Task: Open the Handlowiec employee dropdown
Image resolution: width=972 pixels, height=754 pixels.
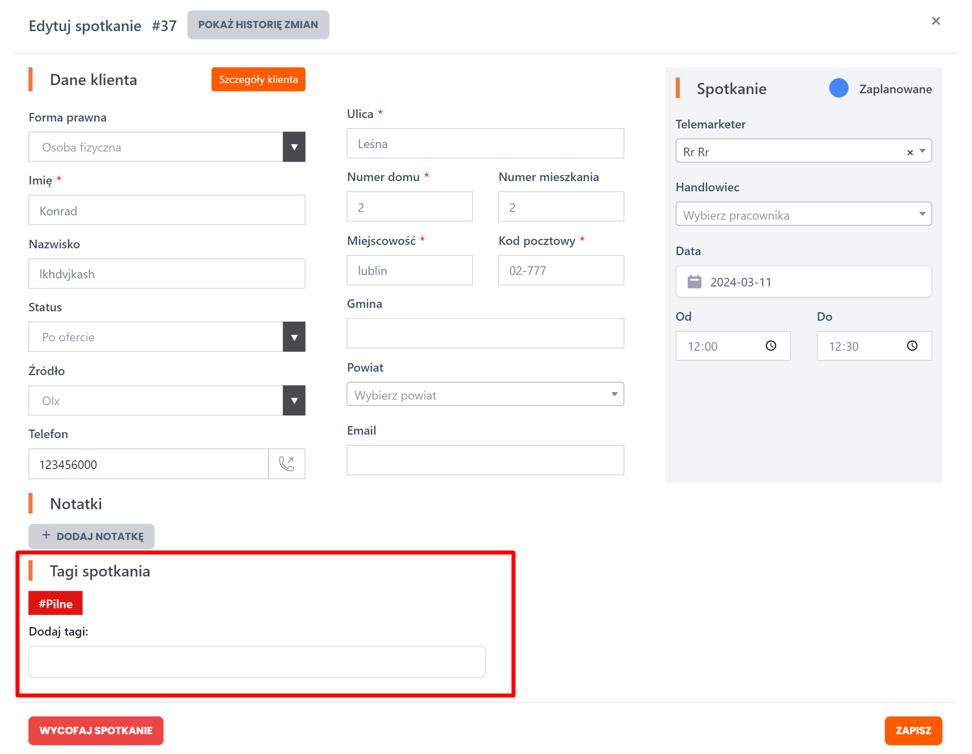Action: pos(921,215)
